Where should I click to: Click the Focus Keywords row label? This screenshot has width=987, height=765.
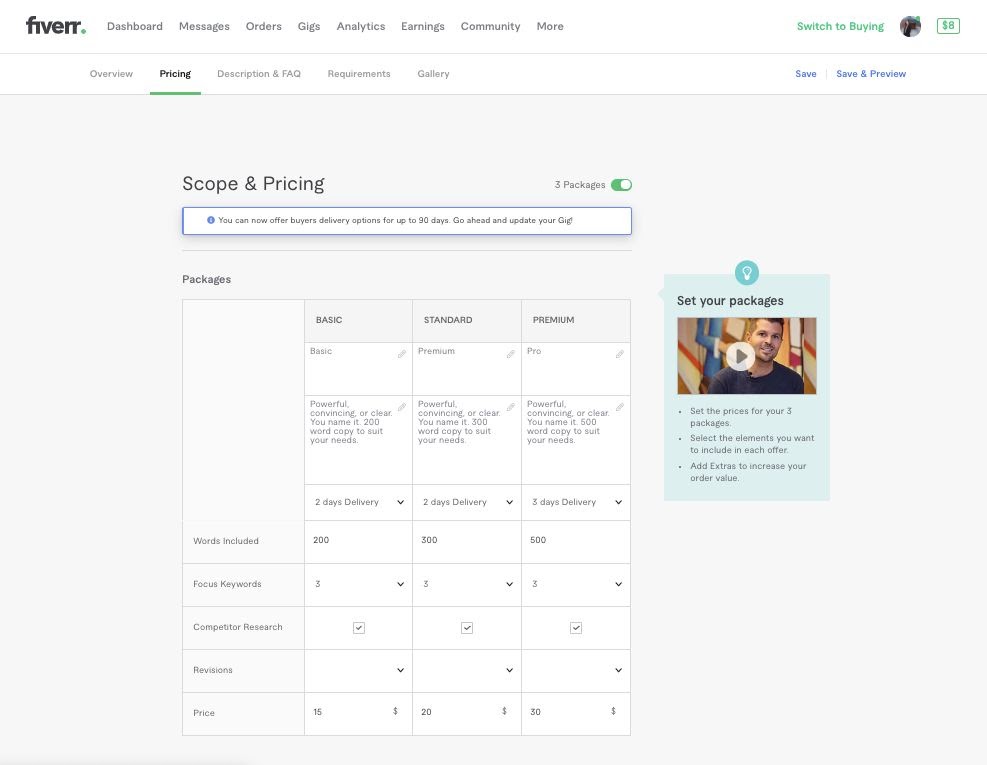coord(227,584)
